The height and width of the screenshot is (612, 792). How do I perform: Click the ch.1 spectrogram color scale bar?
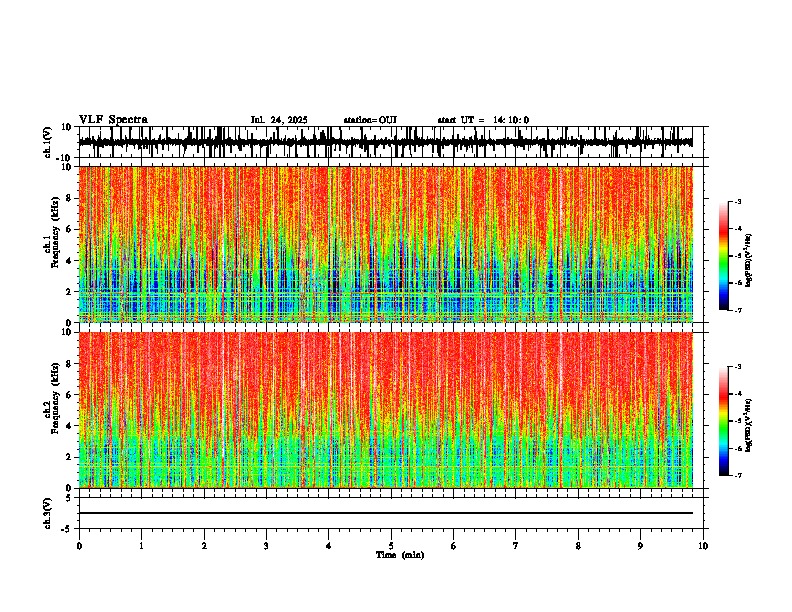click(x=724, y=256)
